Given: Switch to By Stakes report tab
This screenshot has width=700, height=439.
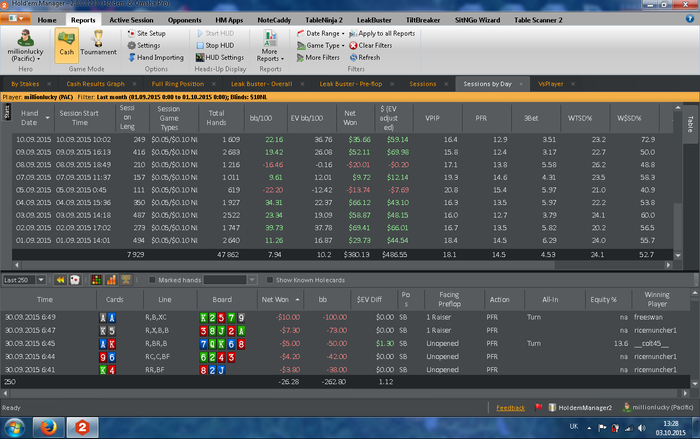Looking at the screenshot, I should click(25, 84).
